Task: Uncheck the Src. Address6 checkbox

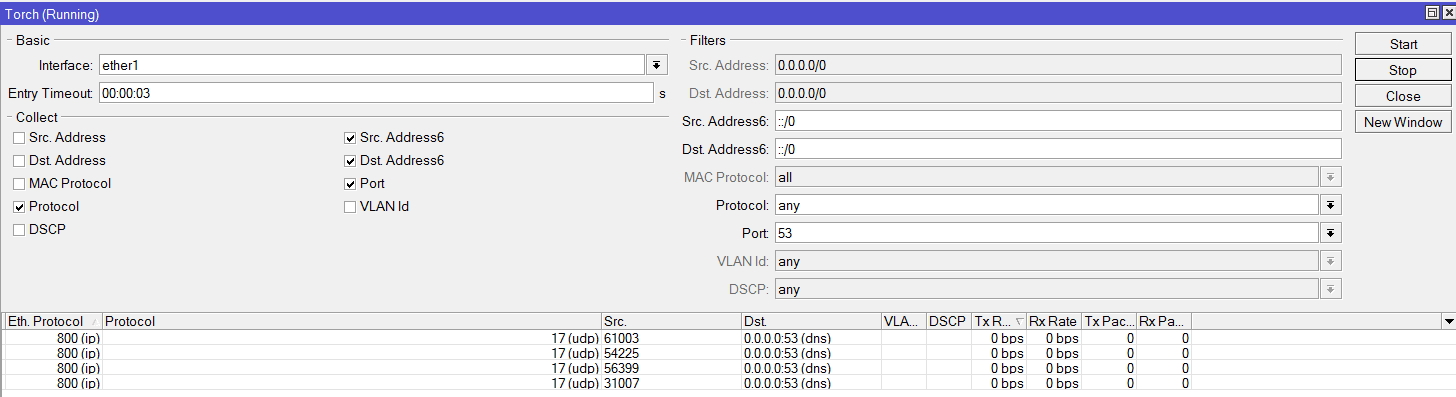Action: [350, 138]
